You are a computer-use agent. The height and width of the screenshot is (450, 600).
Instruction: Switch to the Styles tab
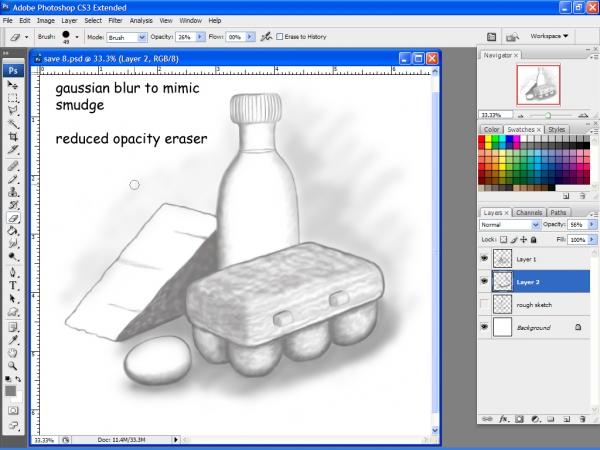tap(556, 129)
